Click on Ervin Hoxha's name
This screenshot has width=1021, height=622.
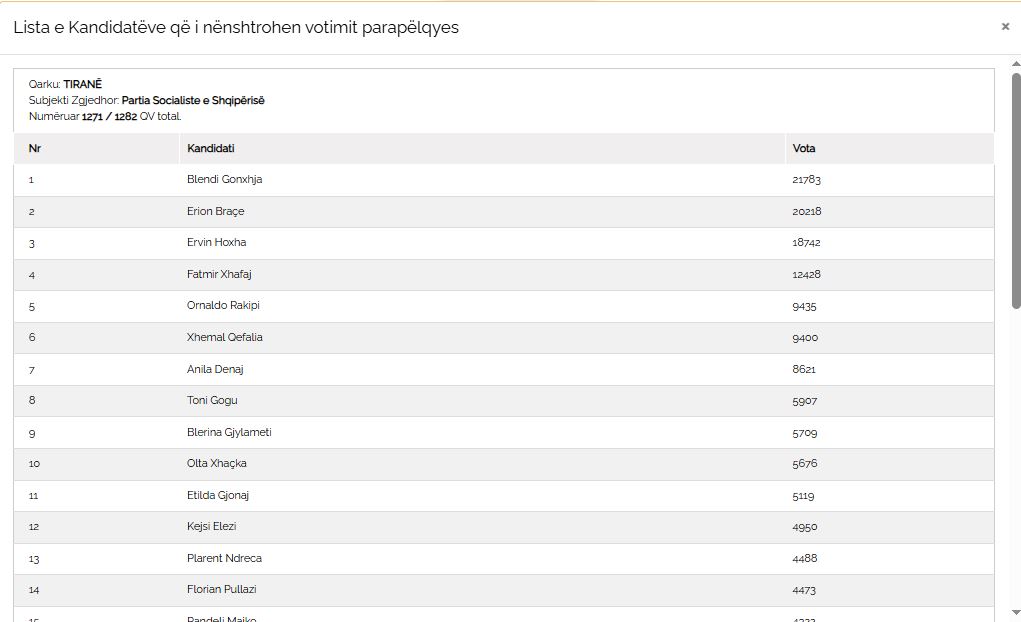pos(217,243)
